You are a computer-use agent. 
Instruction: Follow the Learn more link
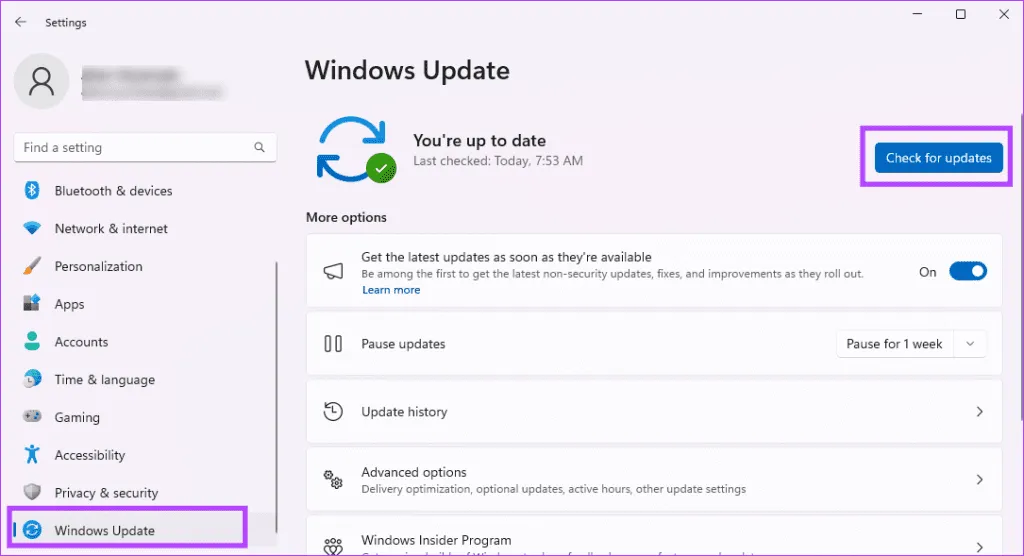391,290
